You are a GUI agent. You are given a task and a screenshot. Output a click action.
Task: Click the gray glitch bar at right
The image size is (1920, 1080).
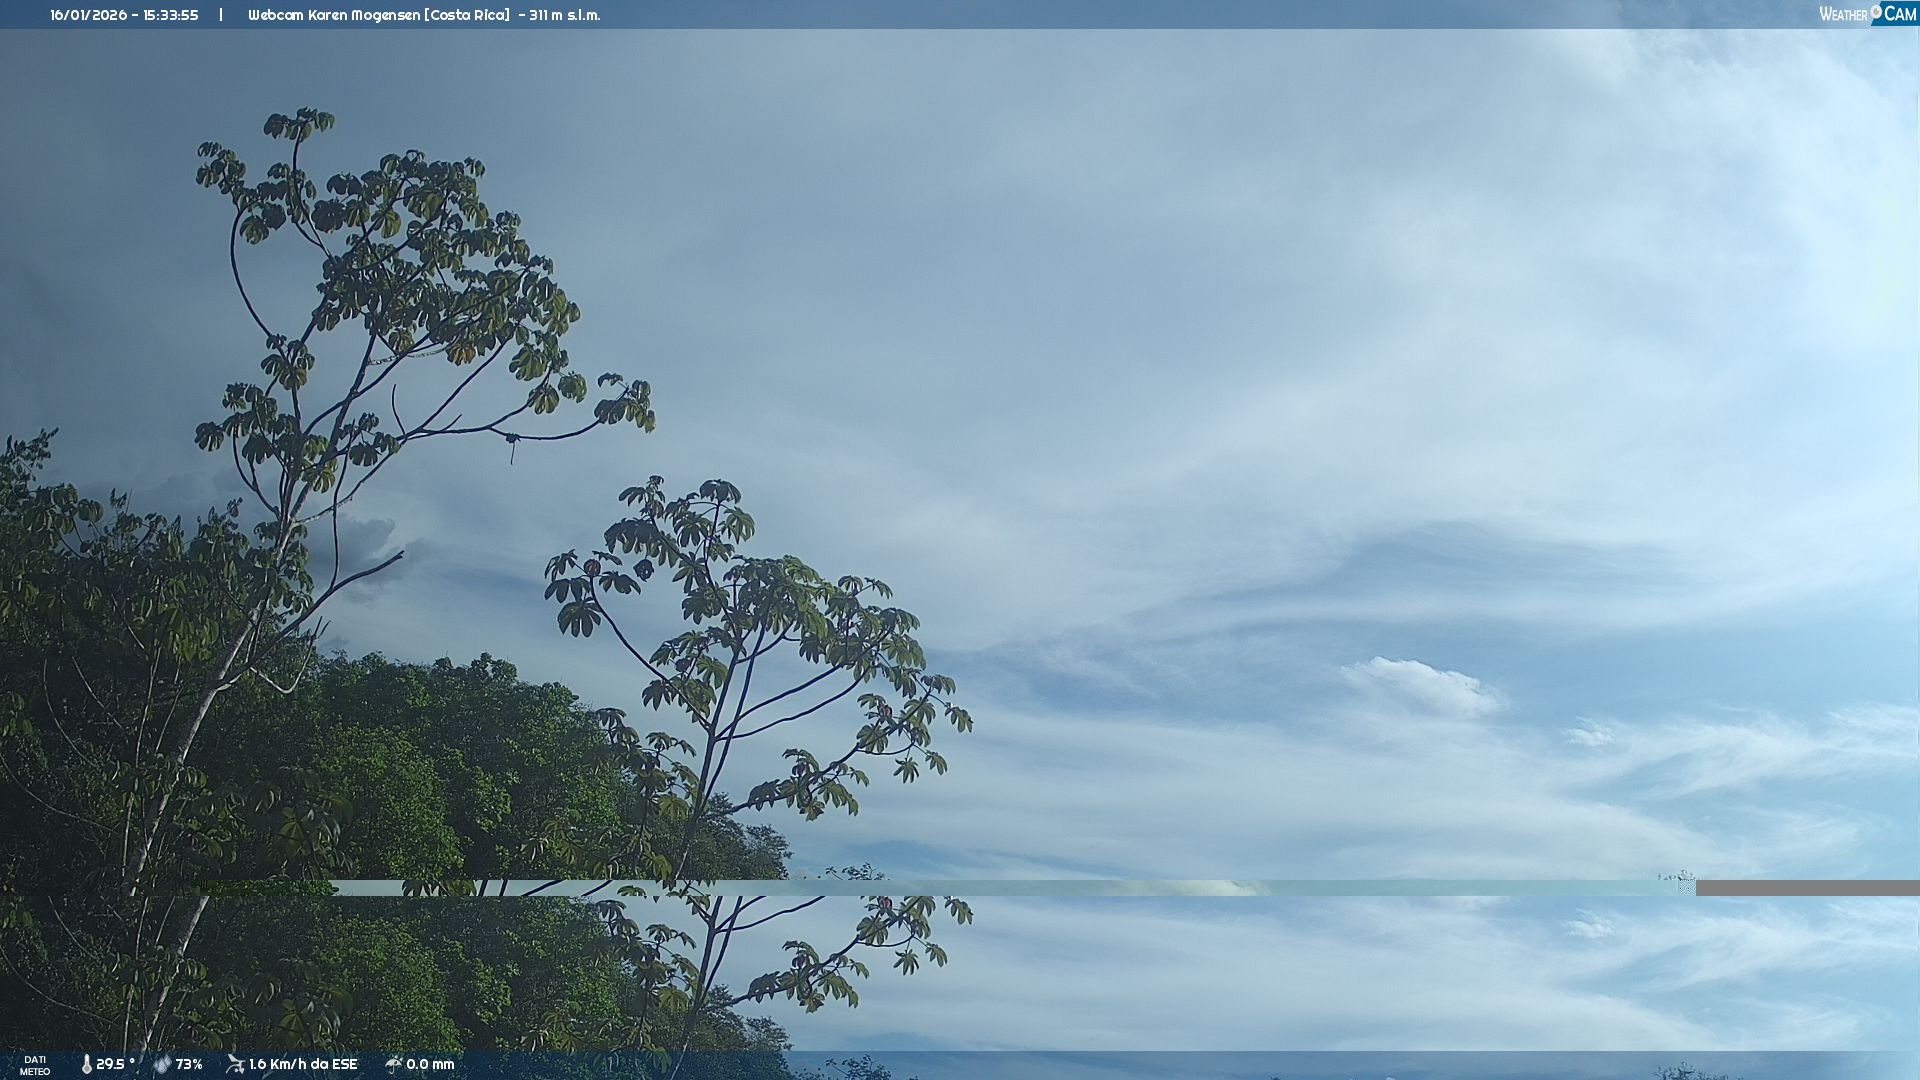[1806, 888]
